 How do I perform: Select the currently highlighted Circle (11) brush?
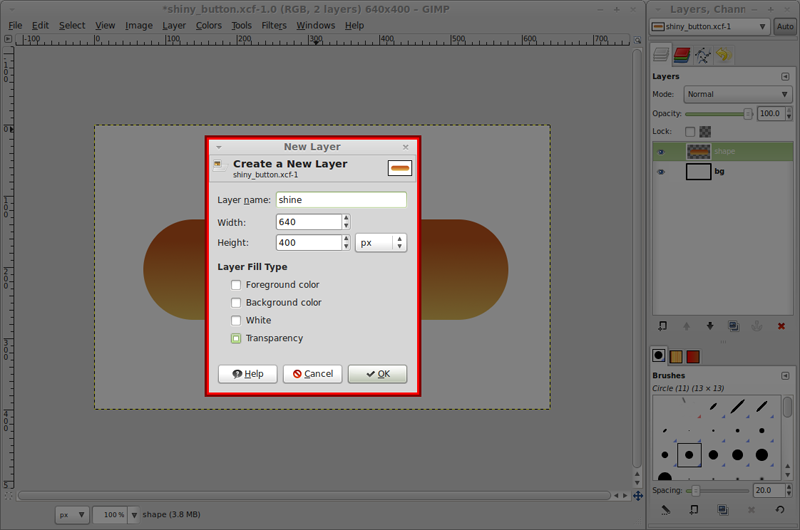click(689, 455)
